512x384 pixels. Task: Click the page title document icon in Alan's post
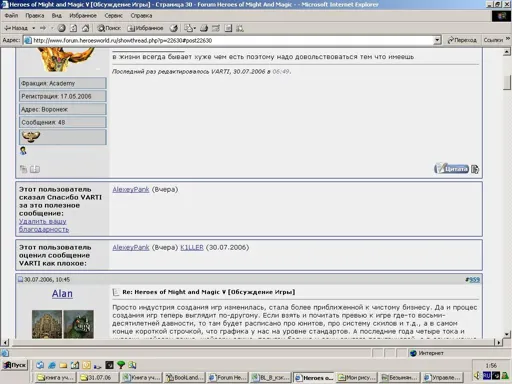point(116,292)
